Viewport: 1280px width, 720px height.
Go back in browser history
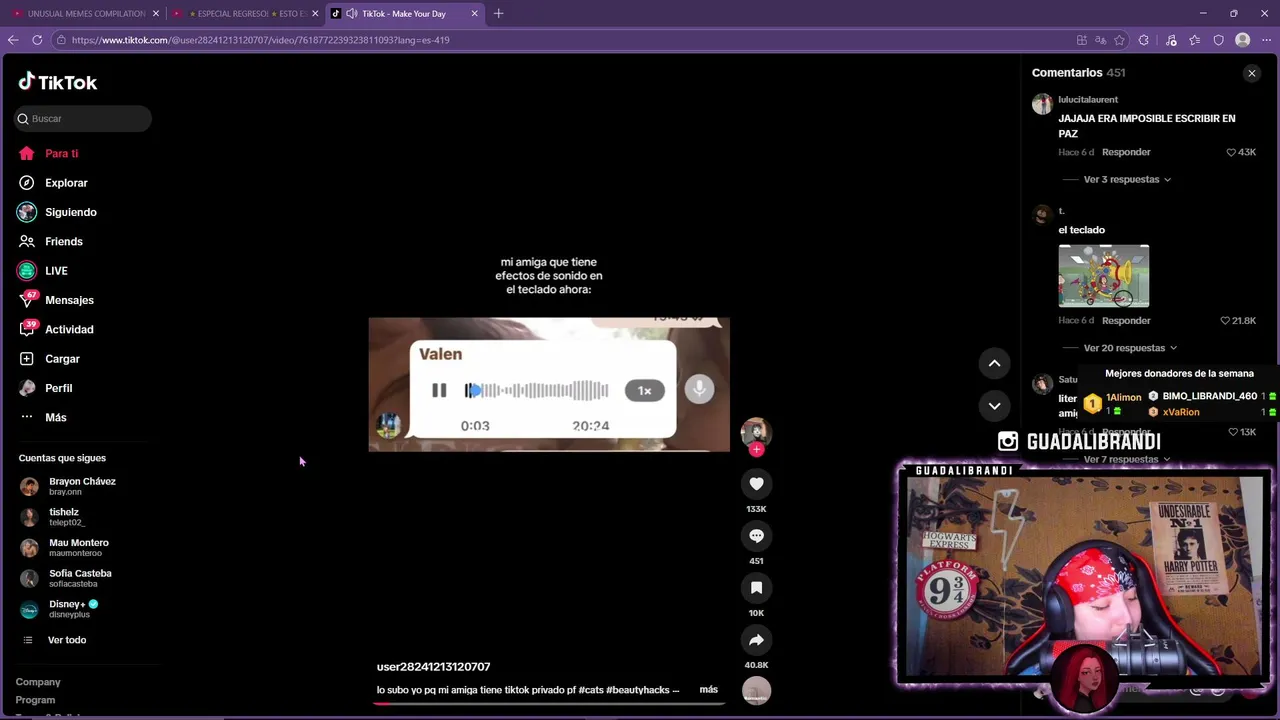coord(13,40)
